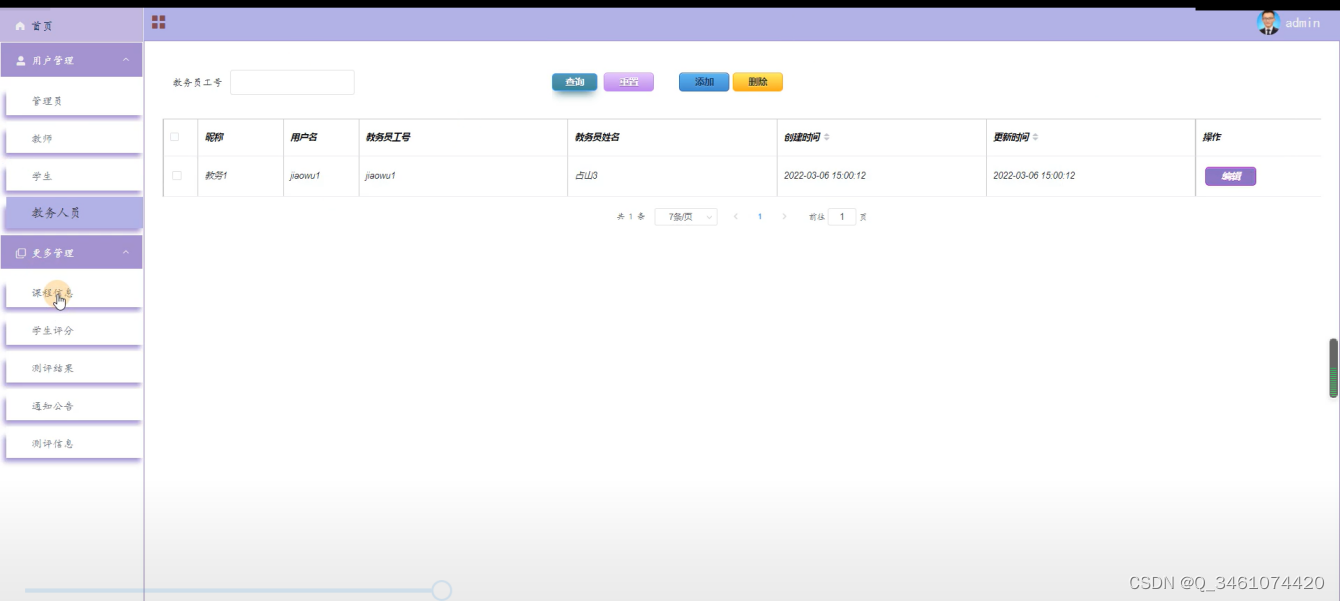Open the 教师 menu item
1340x601 pixels.
click(73, 139)
